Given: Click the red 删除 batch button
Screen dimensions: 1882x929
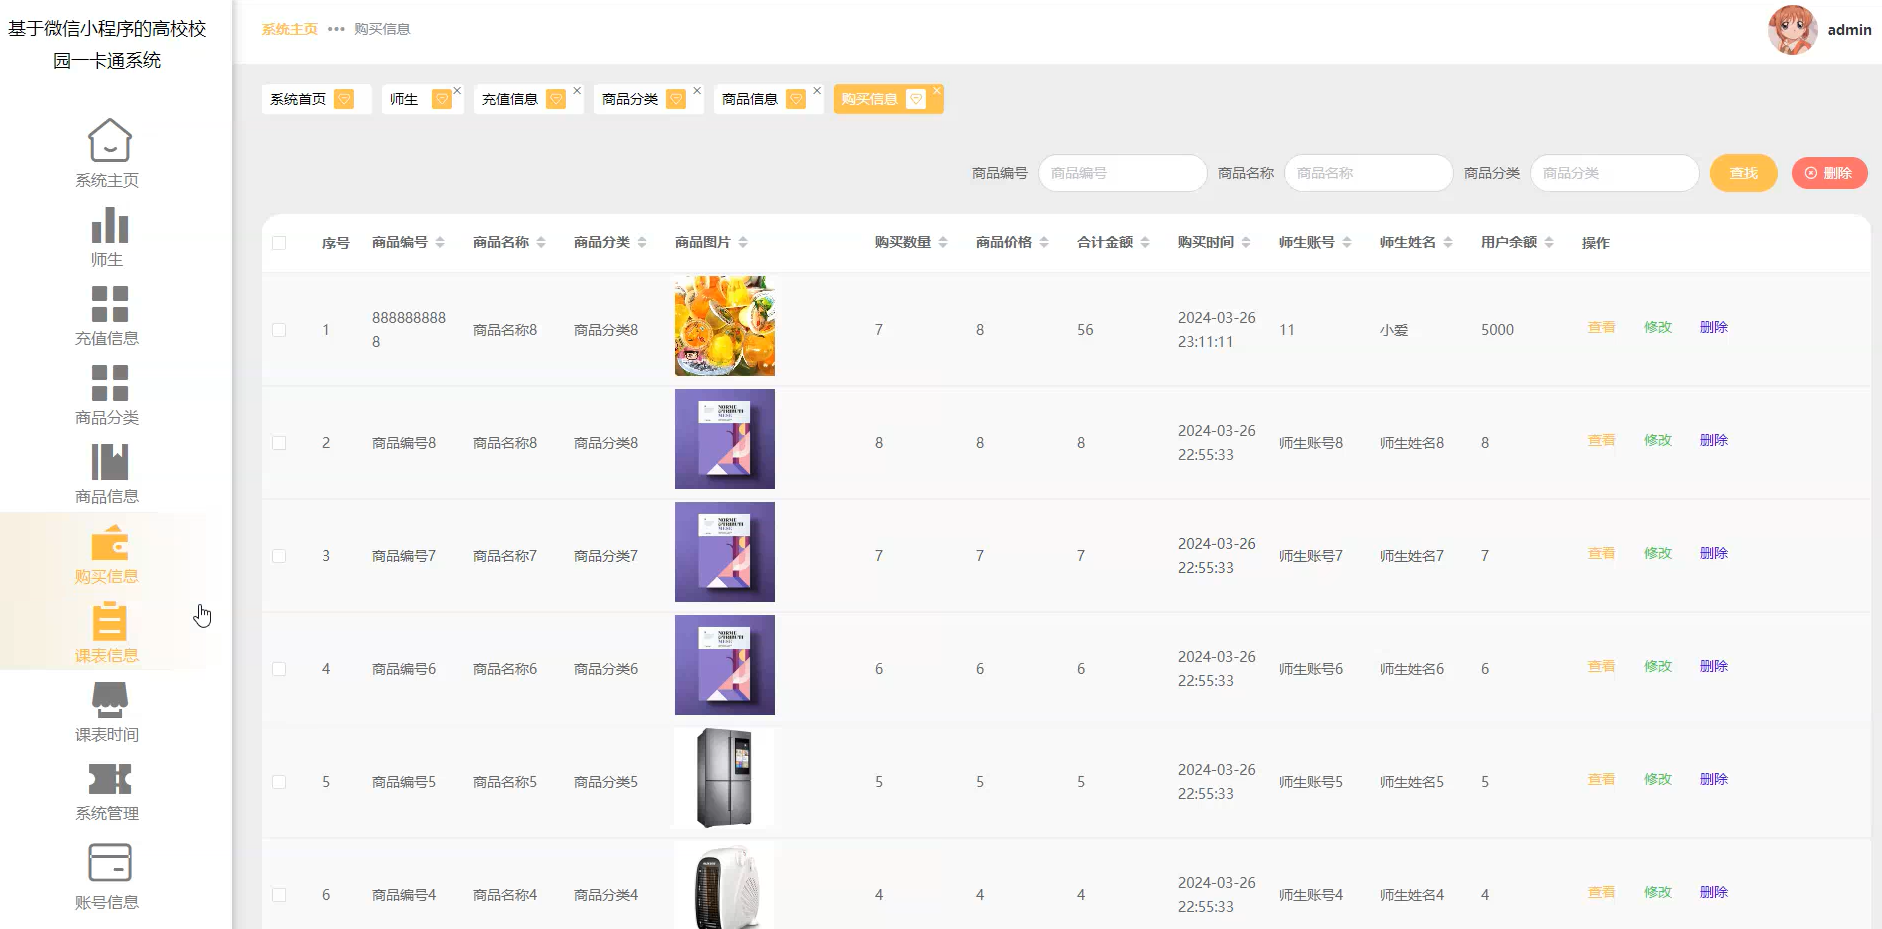Looking at the screenshot, I should (1829, 173).
